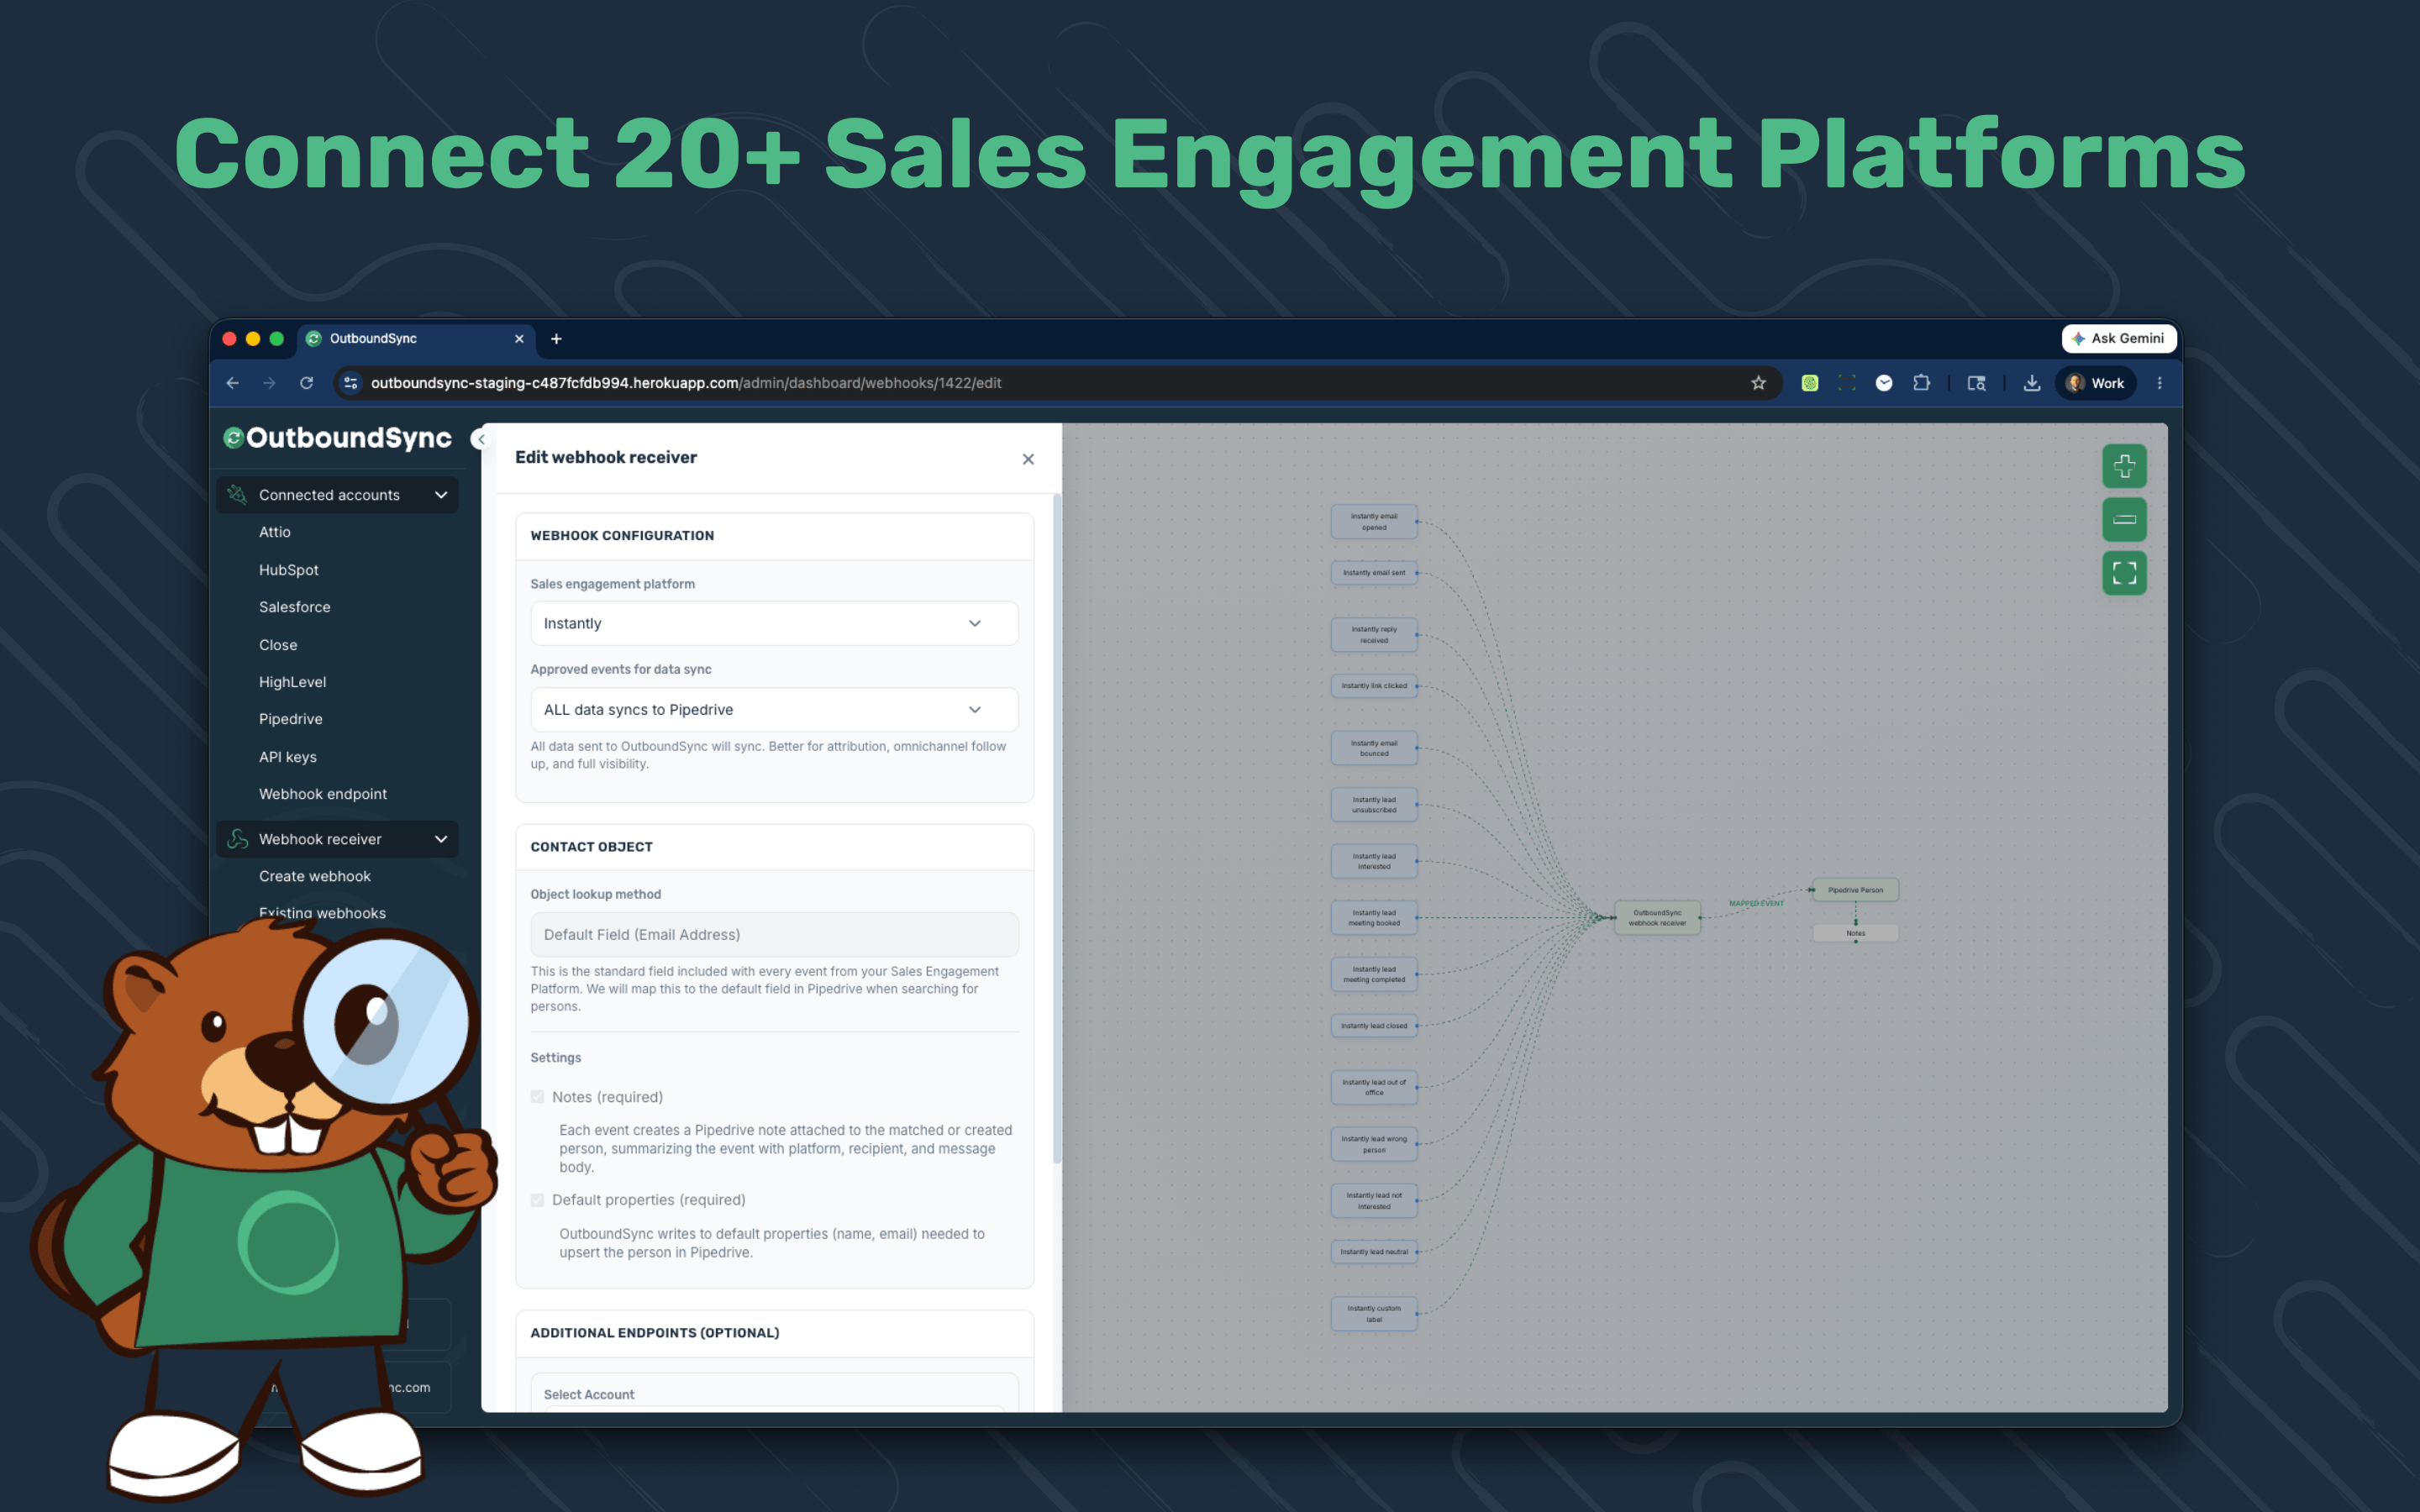Select the Instantly email sent node
Image resolution: width=2420 pixels, height=1512 pixels.
point(1374,573)
